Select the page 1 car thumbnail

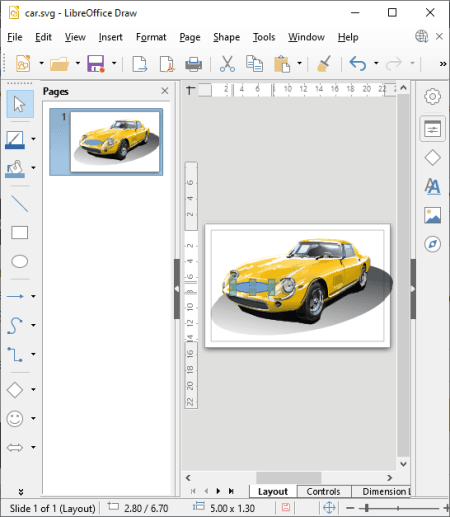tap(115, 142)
